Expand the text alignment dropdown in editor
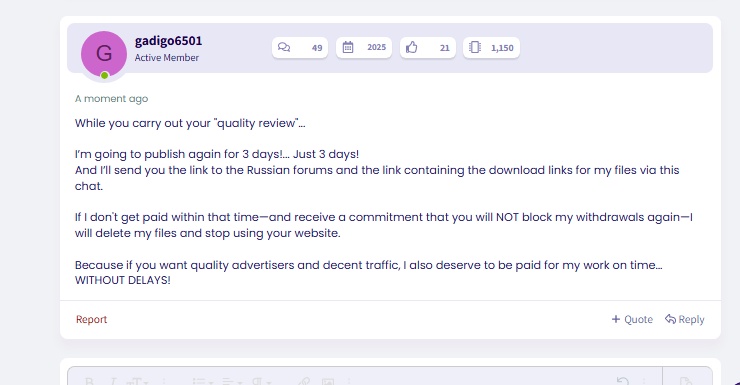Screen dimensions: 740x385 232,381
